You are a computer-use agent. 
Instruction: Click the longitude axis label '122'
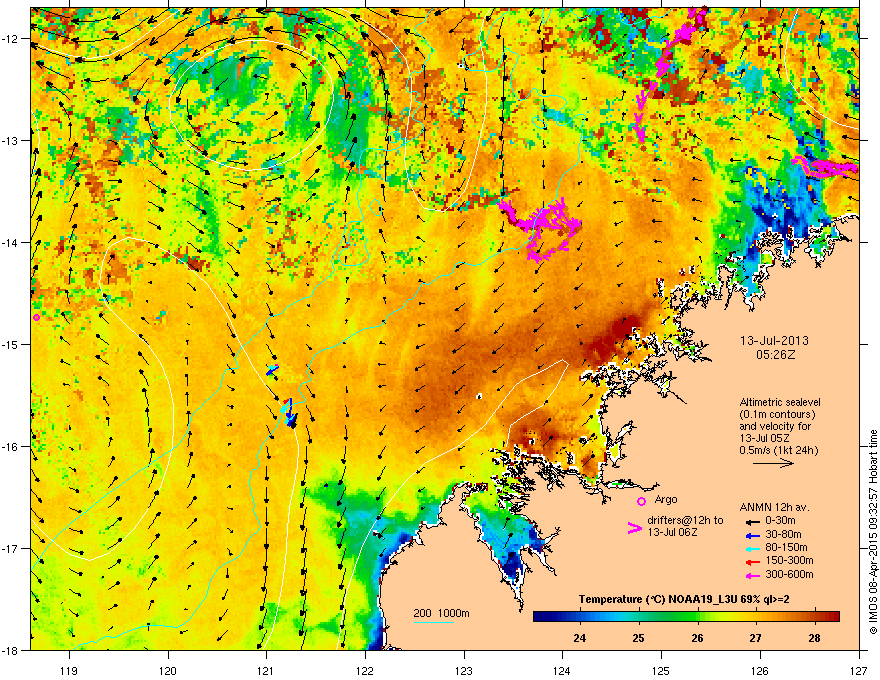pos(365,671)
